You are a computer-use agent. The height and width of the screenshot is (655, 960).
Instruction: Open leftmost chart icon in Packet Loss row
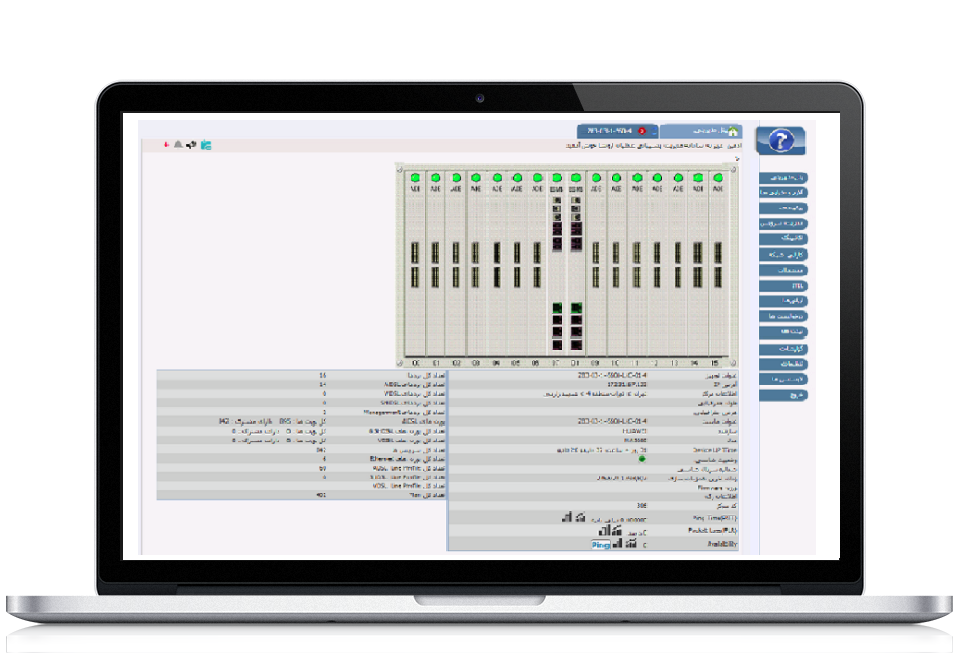[602, 531]
